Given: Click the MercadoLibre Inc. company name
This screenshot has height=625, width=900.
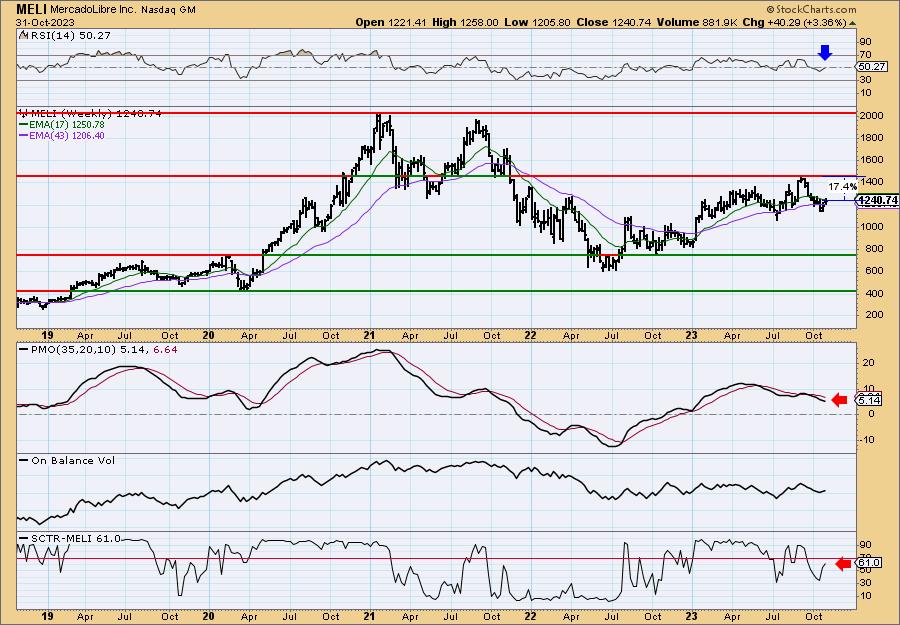Looking at the screenshot, I should click(95, 10).
